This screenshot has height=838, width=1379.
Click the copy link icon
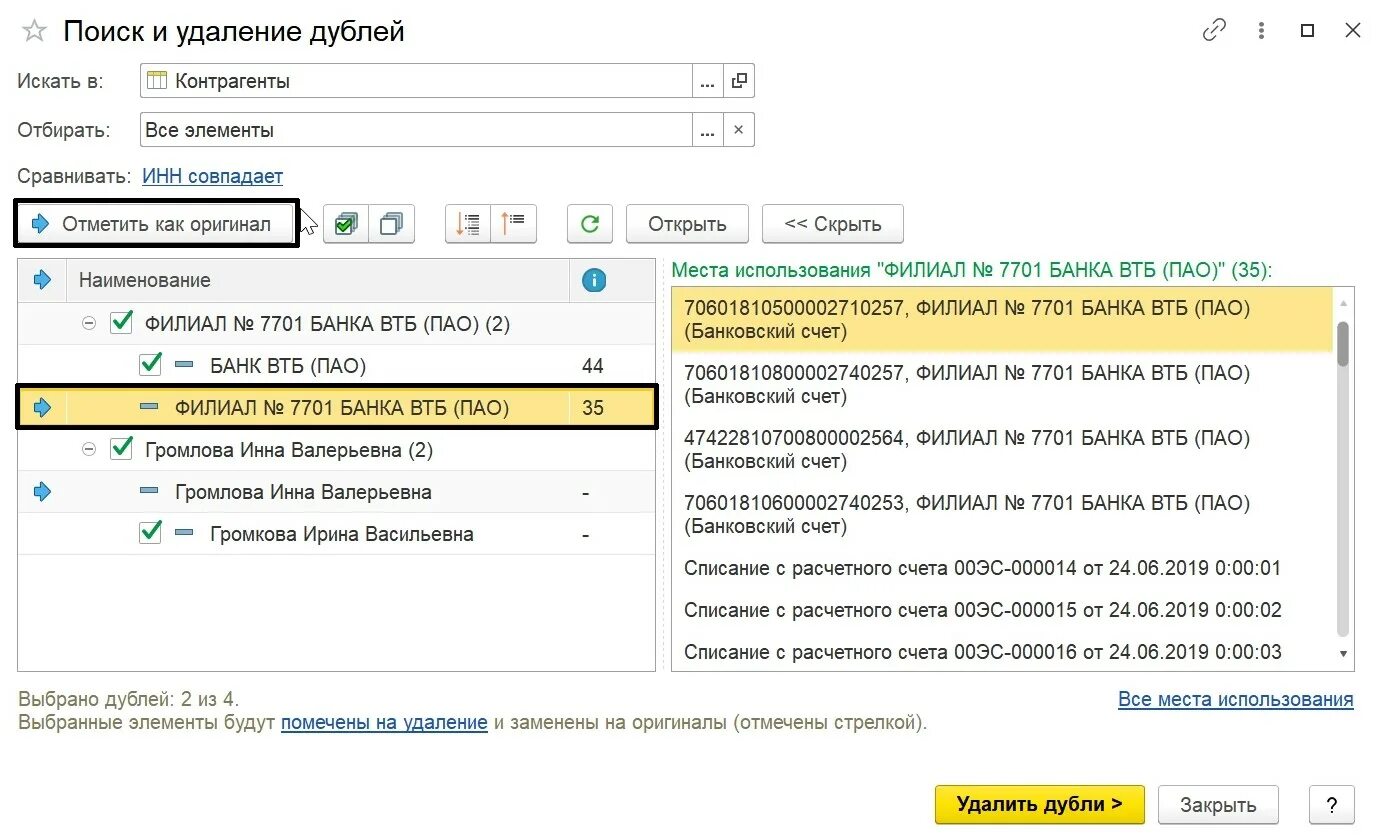click(1214, 31)
